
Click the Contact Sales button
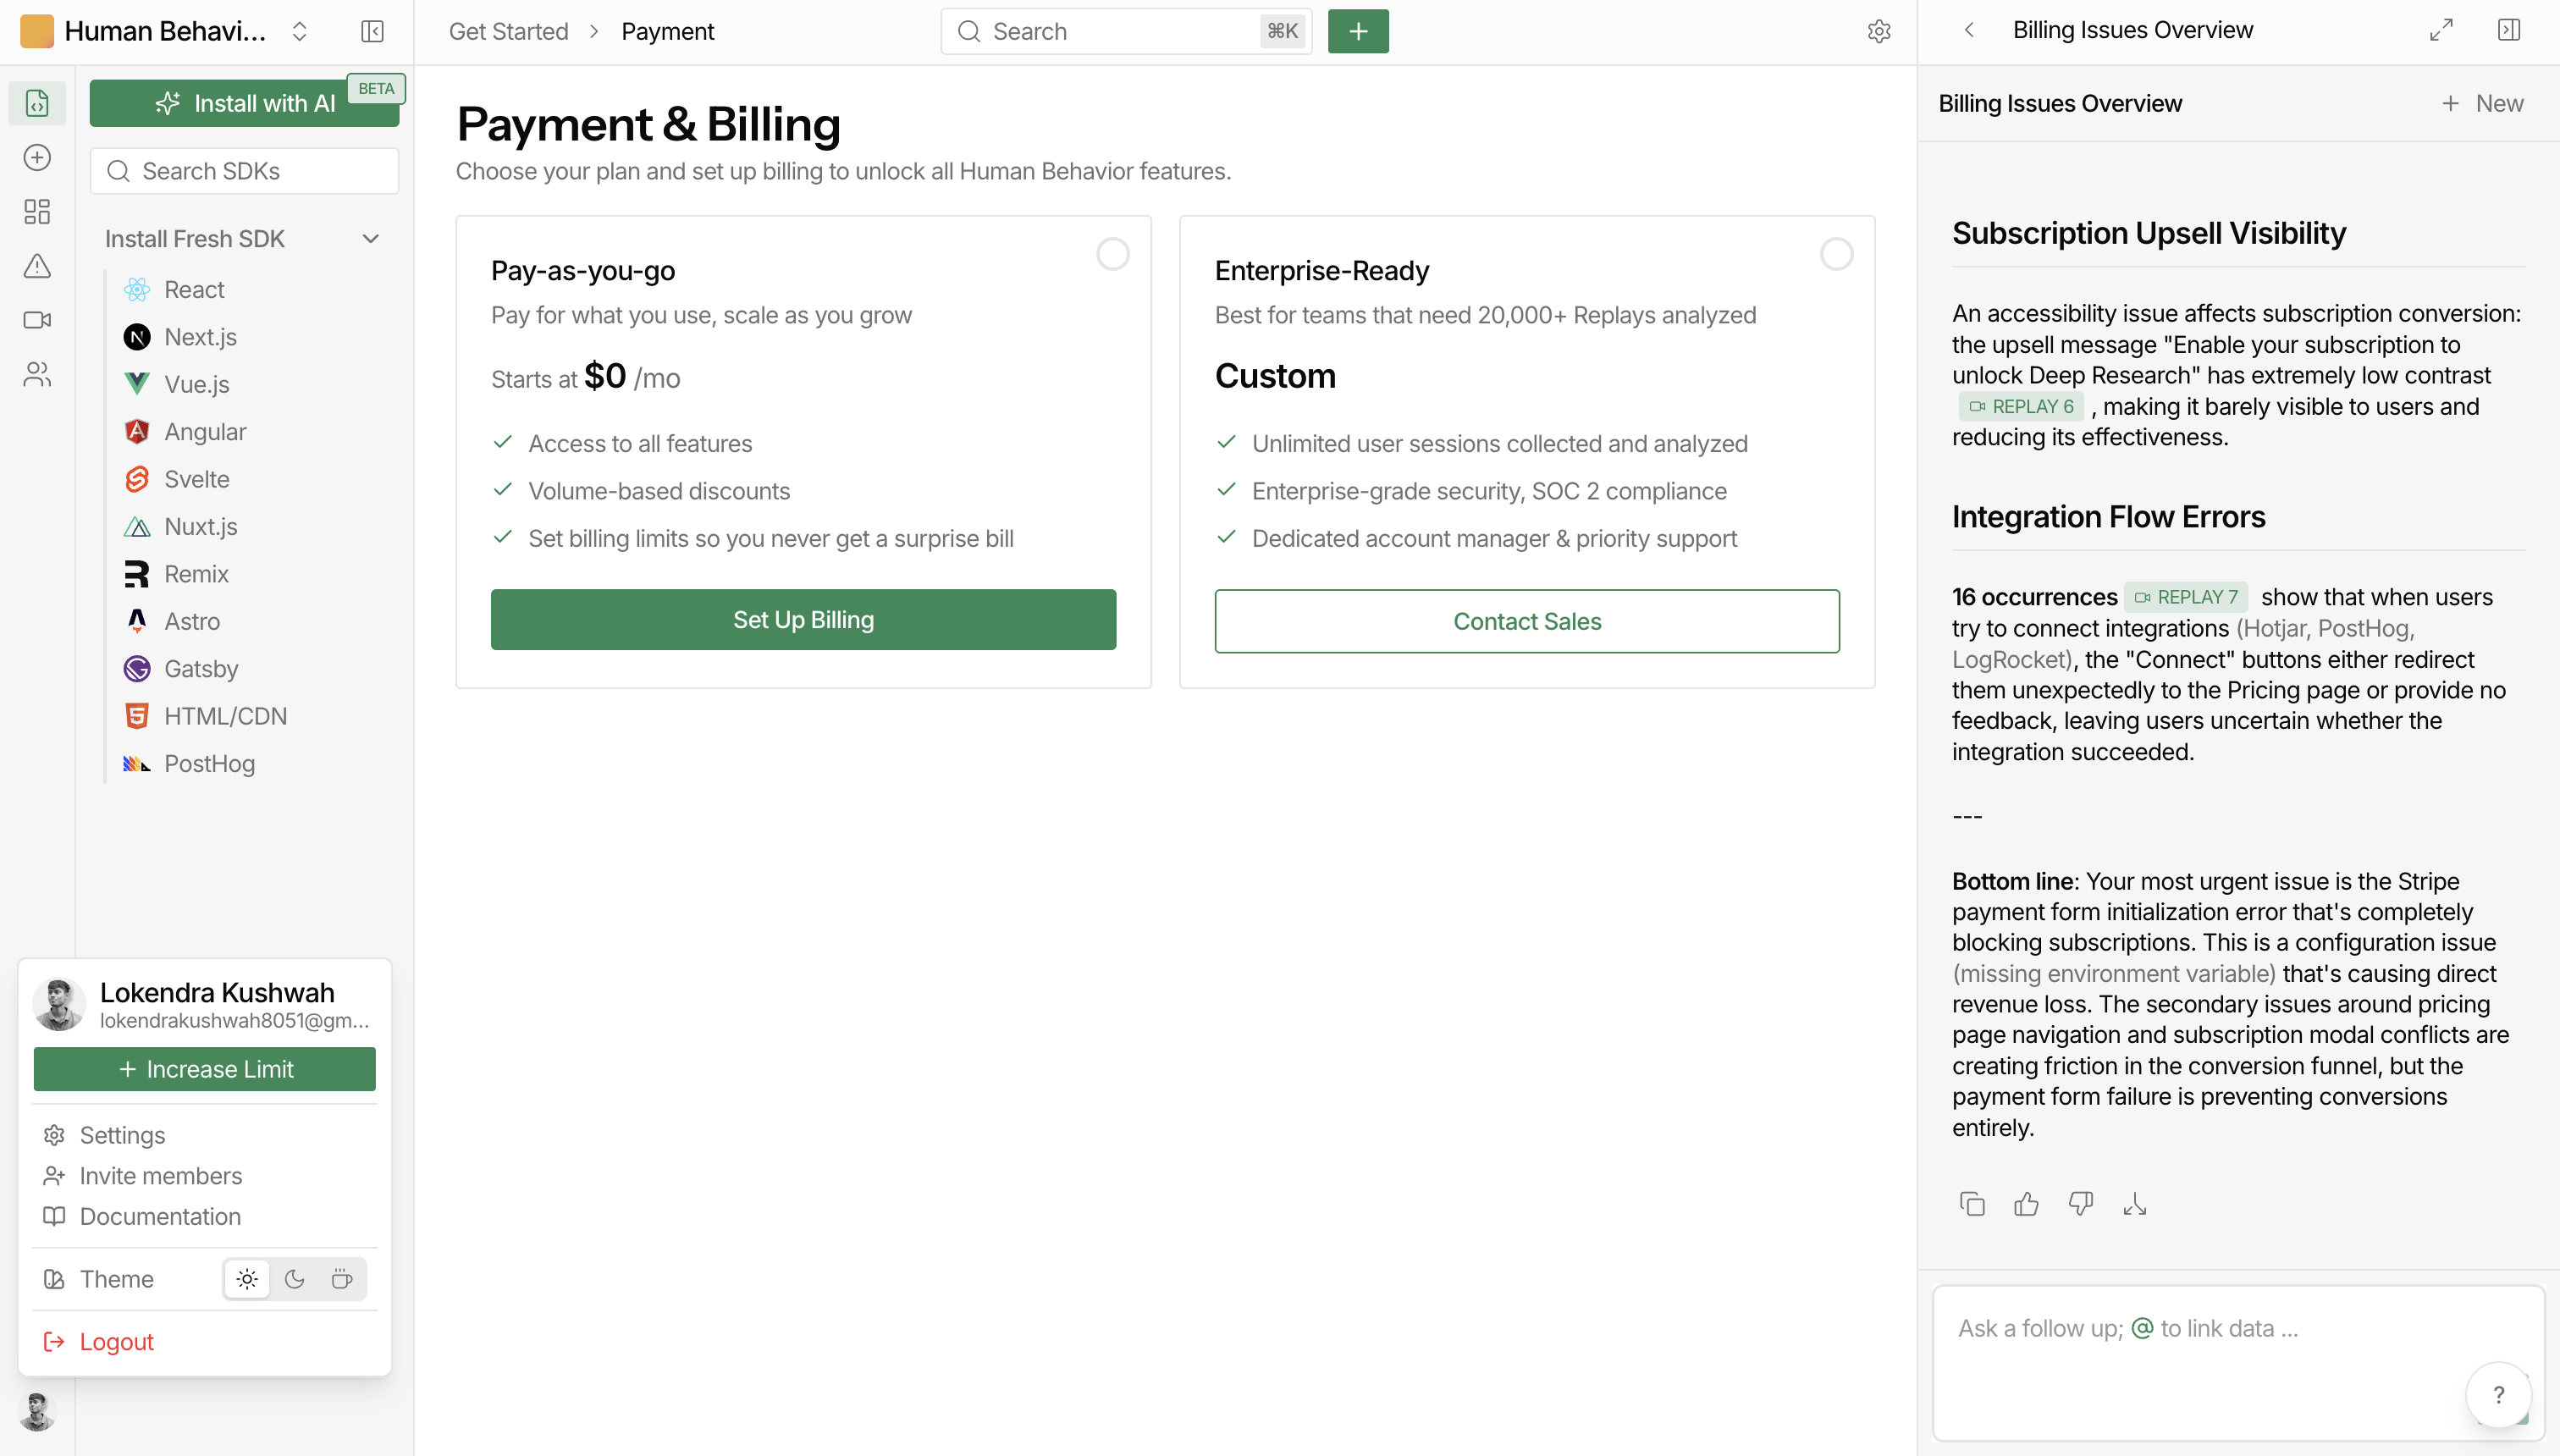click(x=1527, y=621)
